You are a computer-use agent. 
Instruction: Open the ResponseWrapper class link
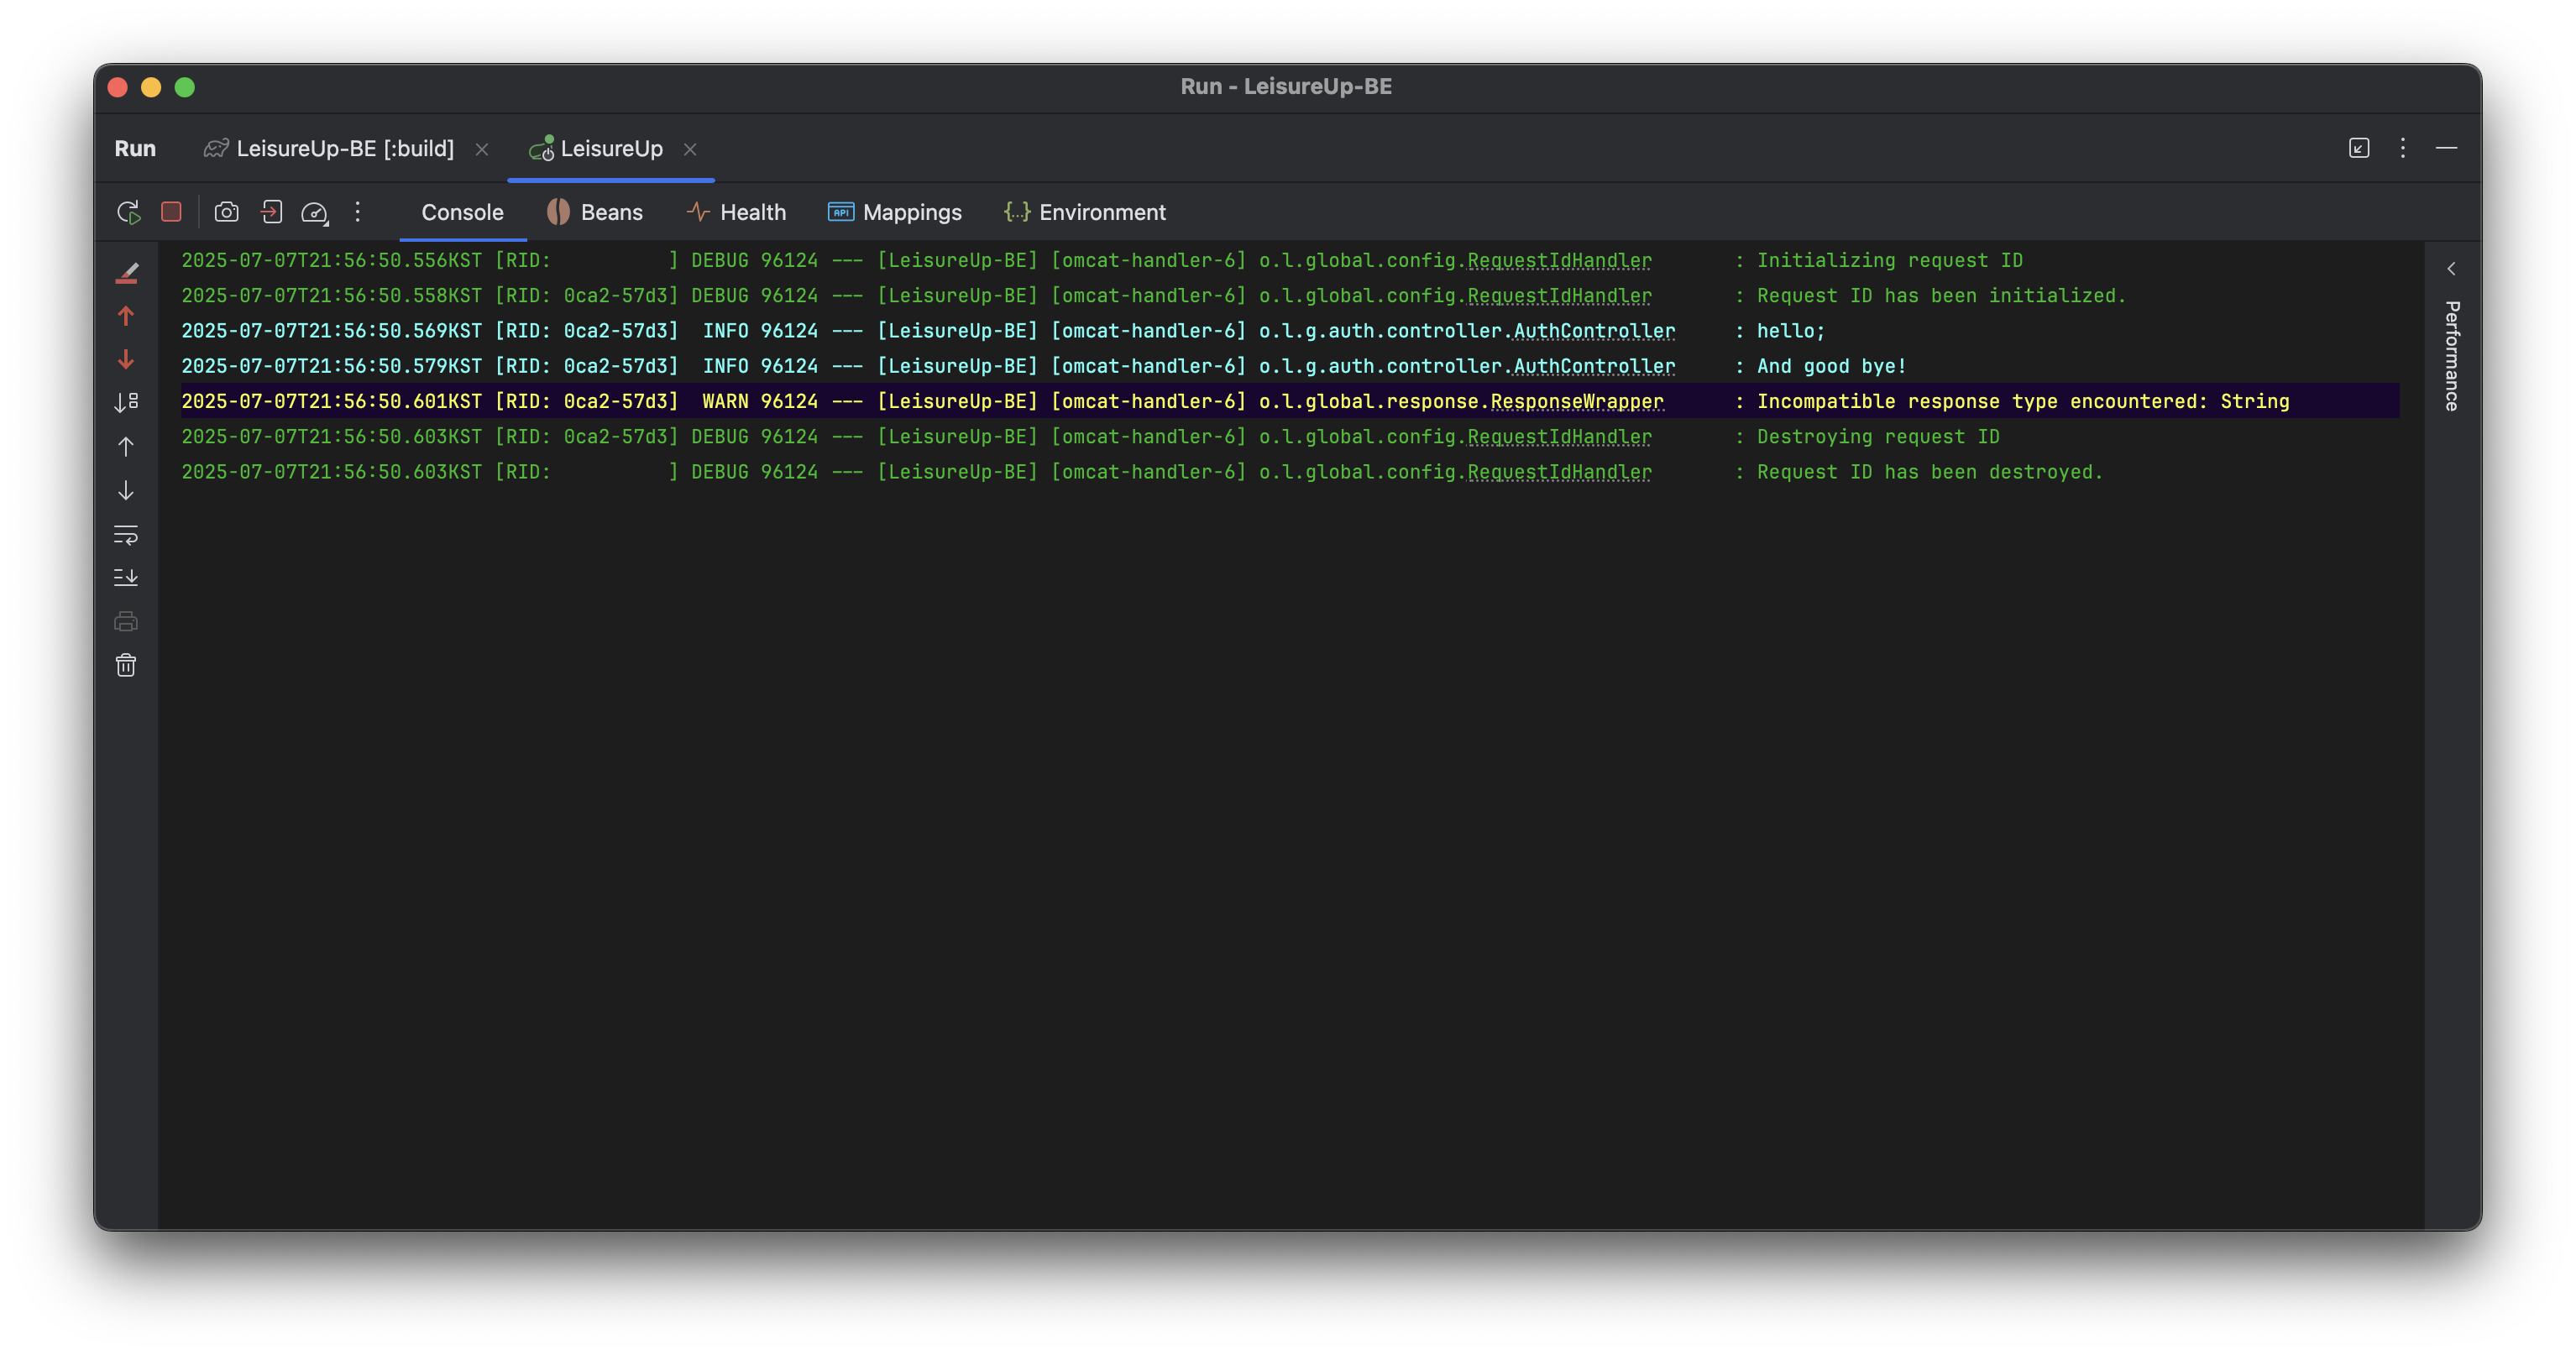[1576, 401]
